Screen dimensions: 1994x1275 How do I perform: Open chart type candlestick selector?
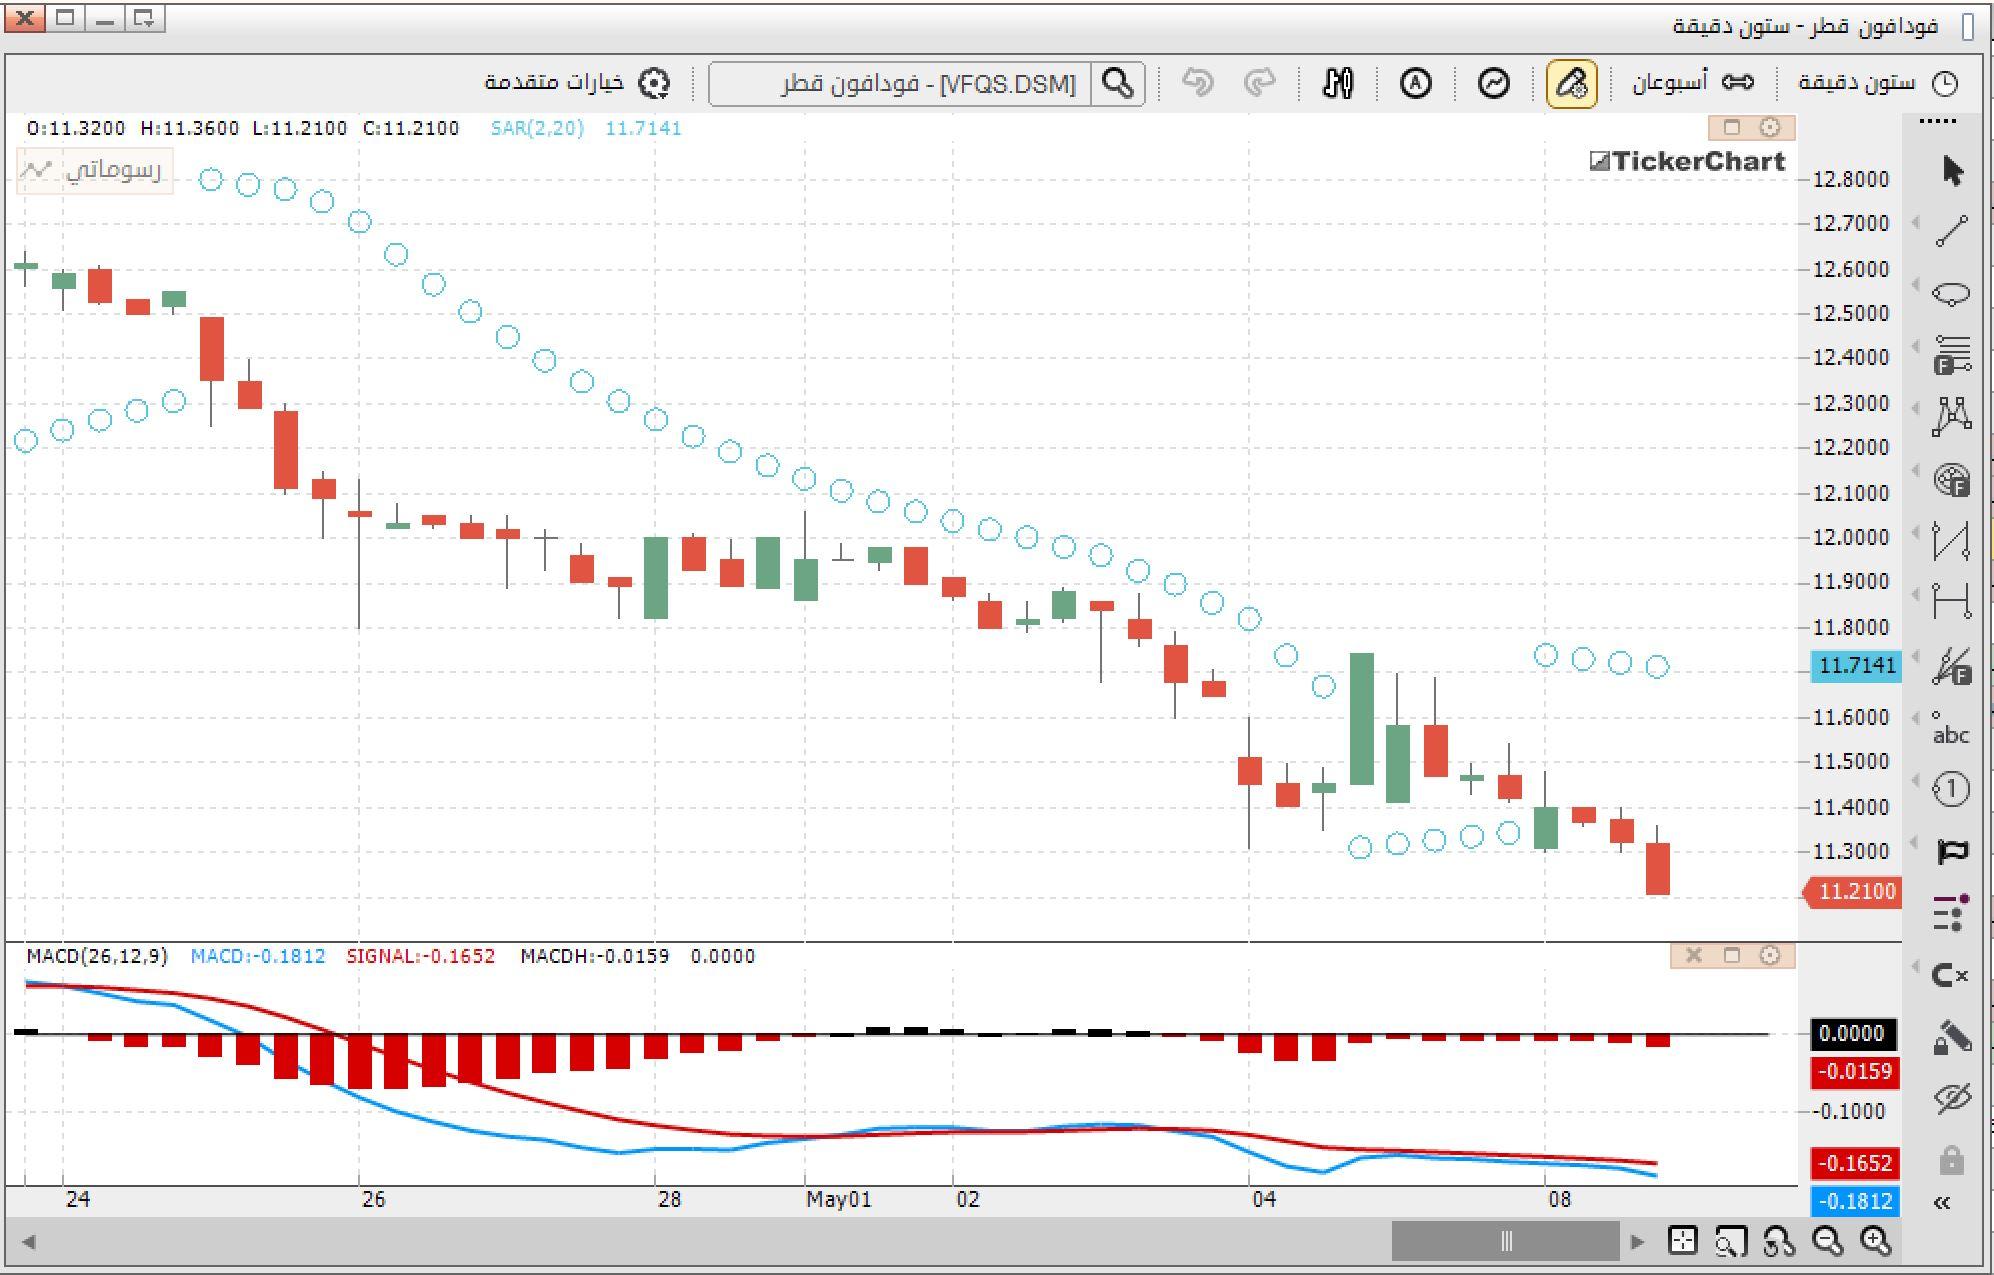(x=1337, y=83)
